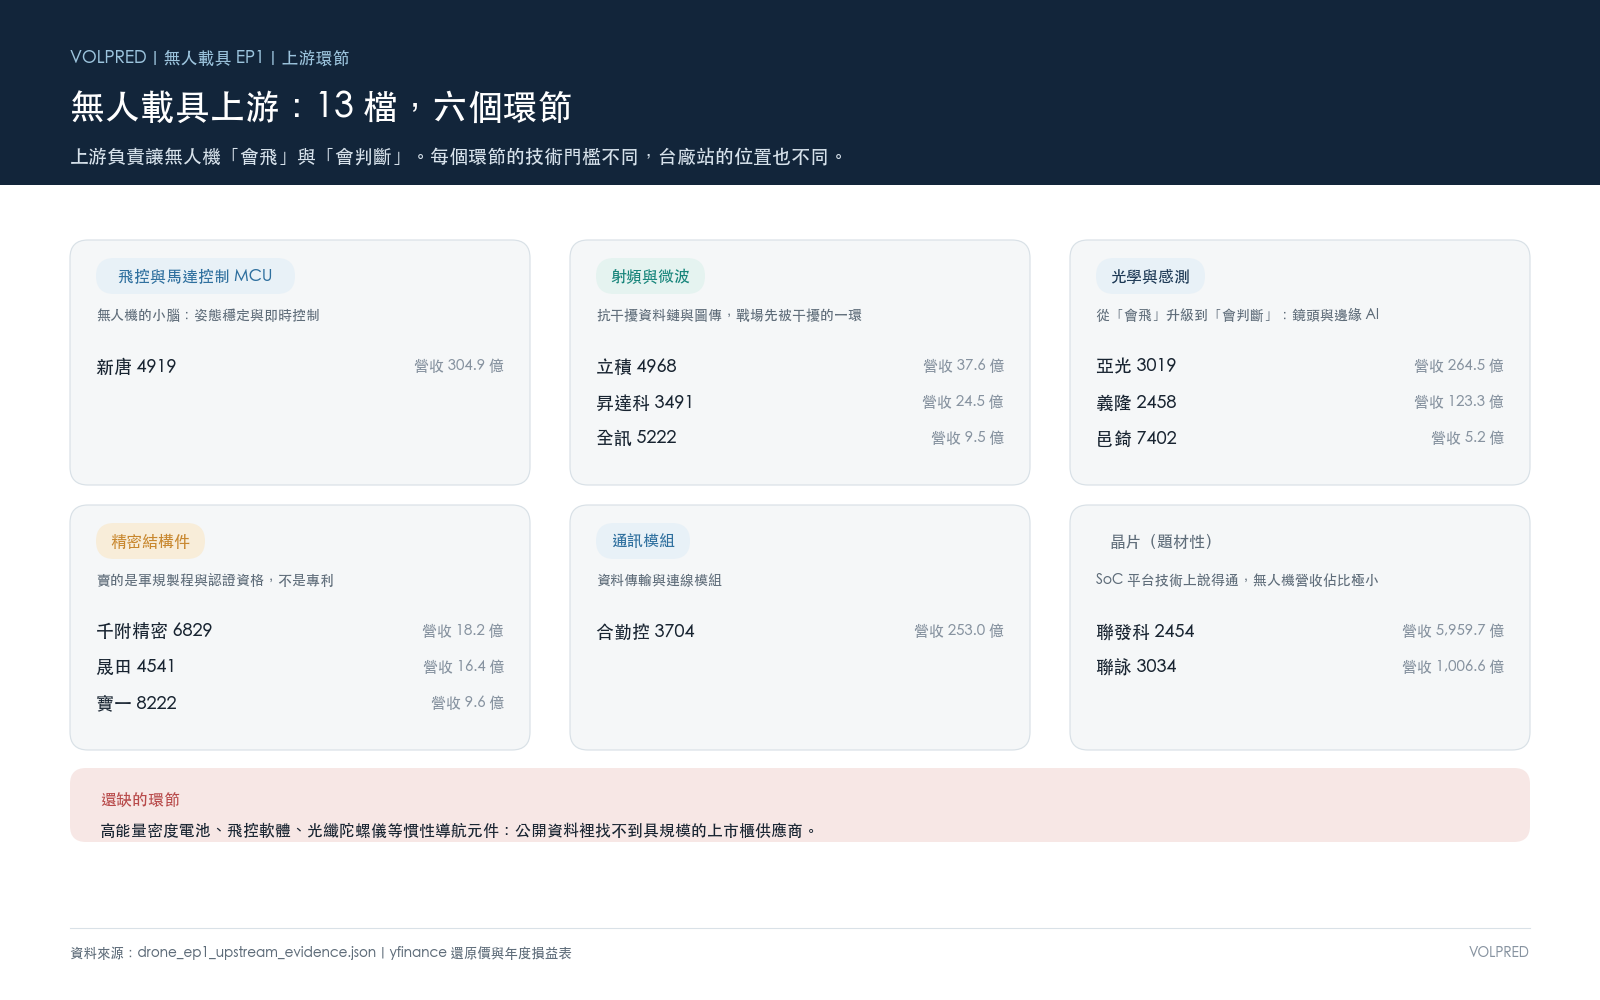Select stock 義隆 2458
1600x1000 pixels.
[1136, 402]
